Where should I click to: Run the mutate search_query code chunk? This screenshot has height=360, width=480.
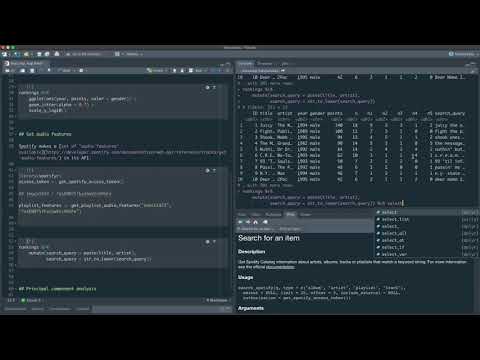pyautogui.click(x=214, y=242)
